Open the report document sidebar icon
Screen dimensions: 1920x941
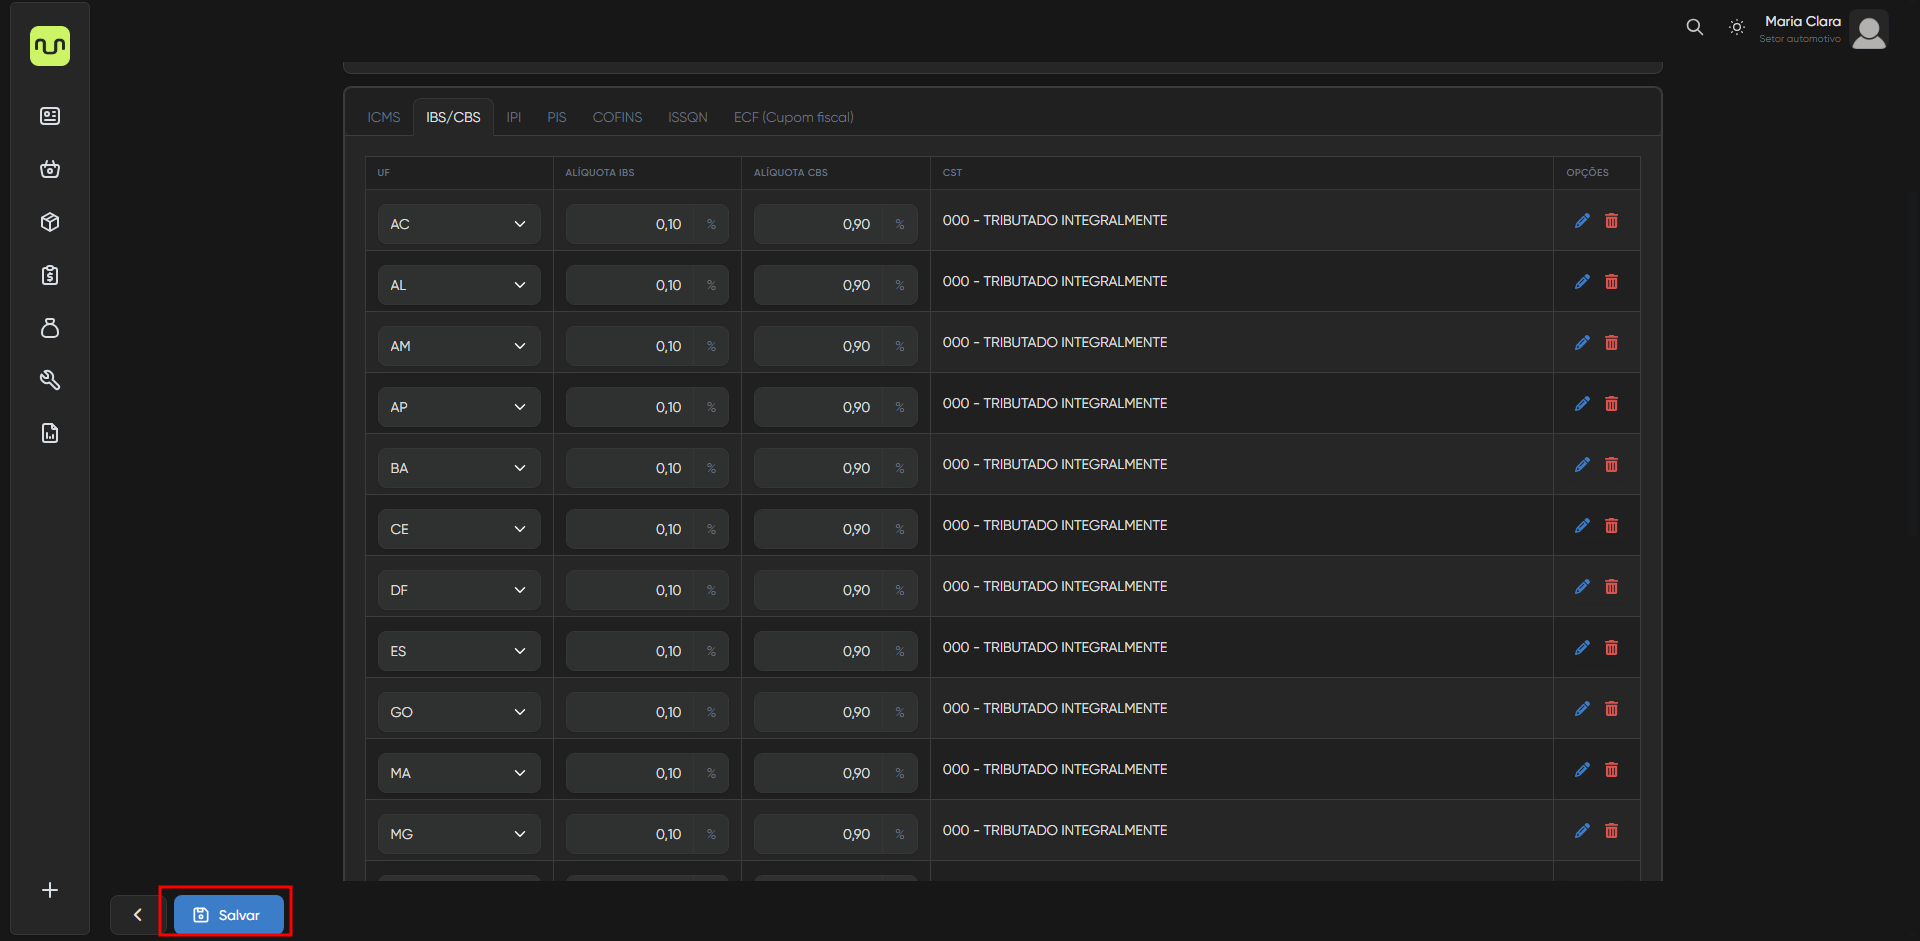click(50, 433)
